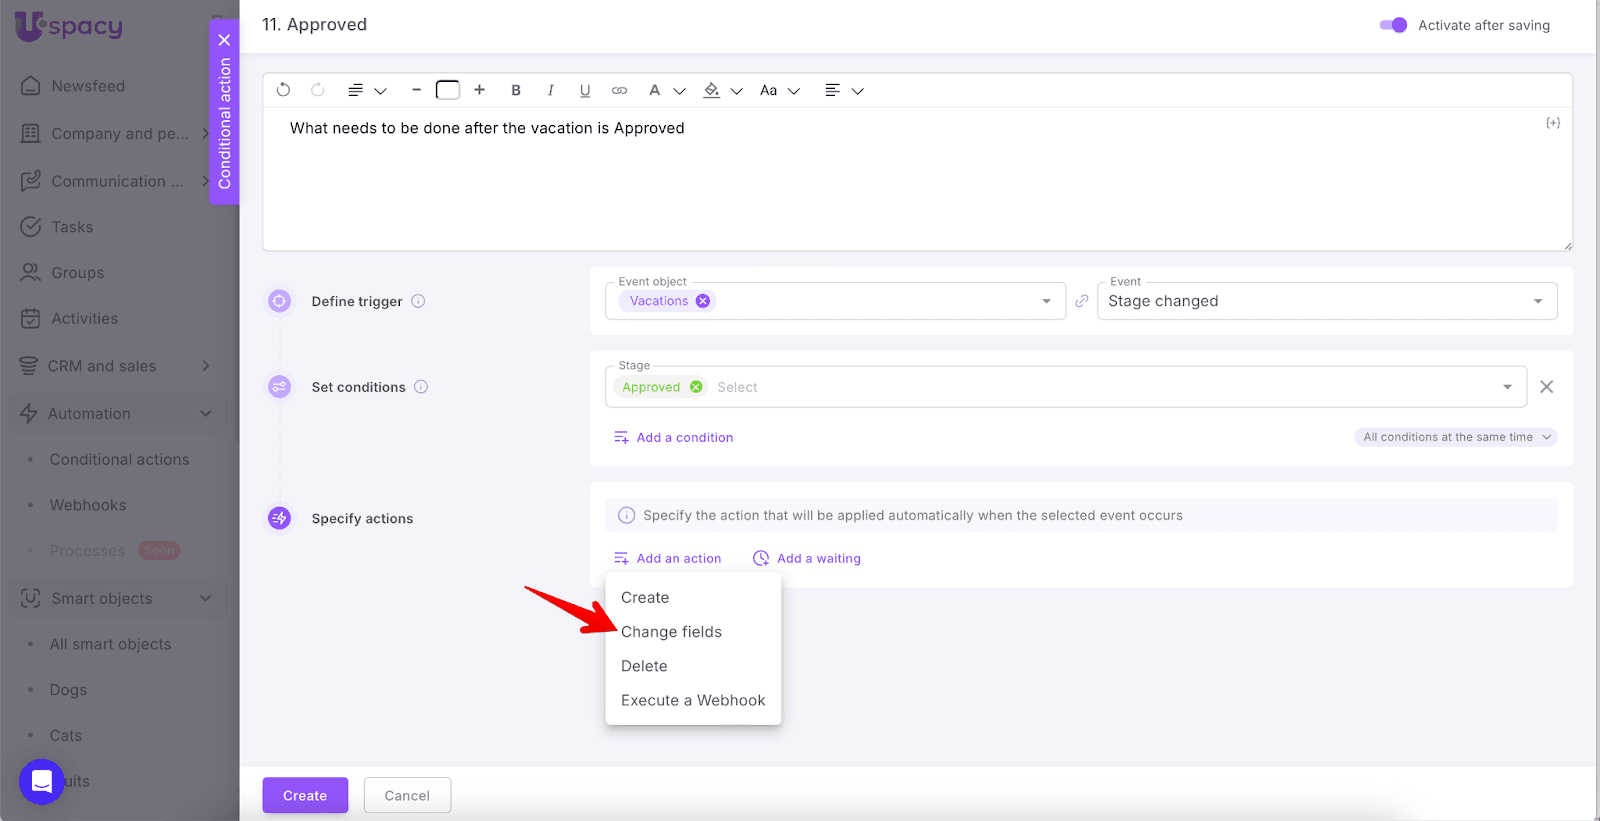Viewport: 1600px width, 821px height.
Task: Click the insert variable icon in editor corner
Action: click(1552, 123)
